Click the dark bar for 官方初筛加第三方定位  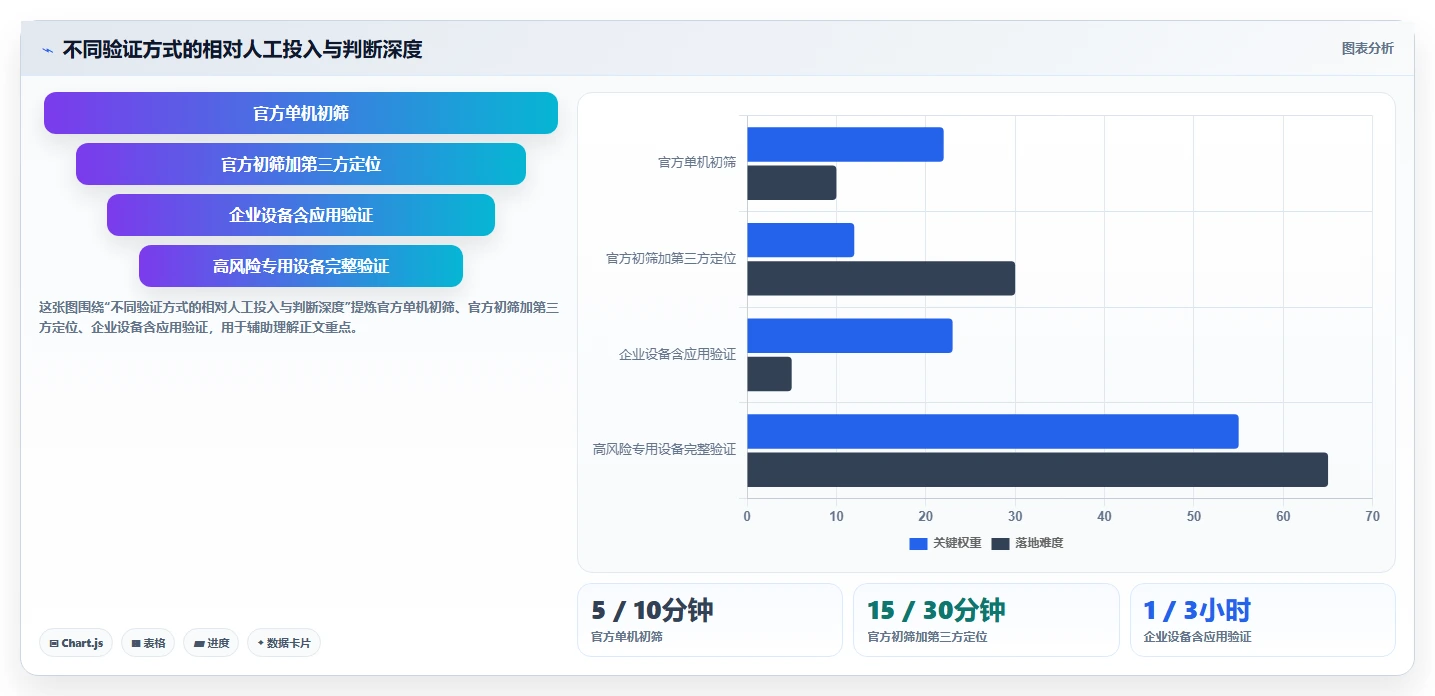click(881, 278)
